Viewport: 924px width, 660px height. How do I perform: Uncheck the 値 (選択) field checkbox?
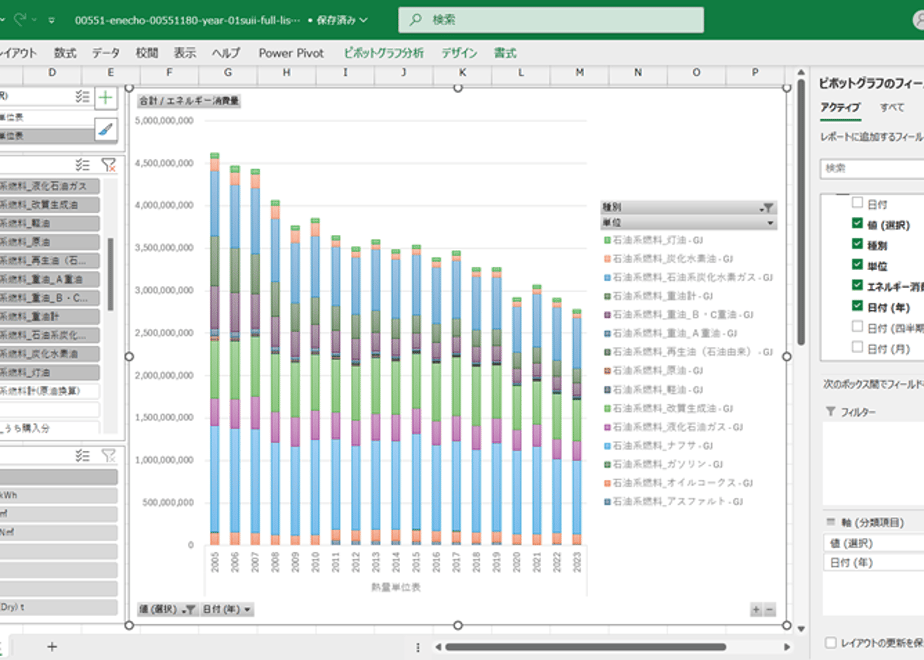pyautogui.click(x=857, y=223)
